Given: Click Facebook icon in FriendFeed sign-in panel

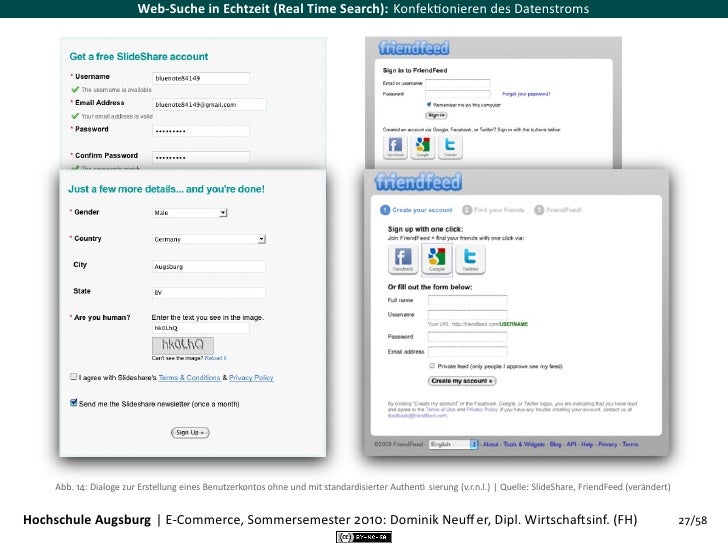Looking at the screenshot, I should click(395, 147).
